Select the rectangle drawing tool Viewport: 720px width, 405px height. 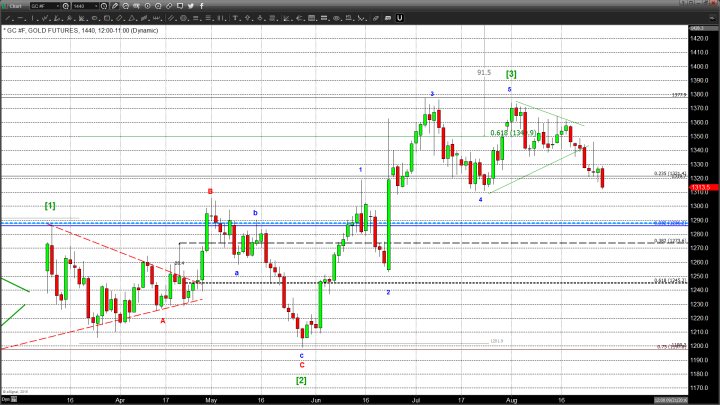point(106,18)
